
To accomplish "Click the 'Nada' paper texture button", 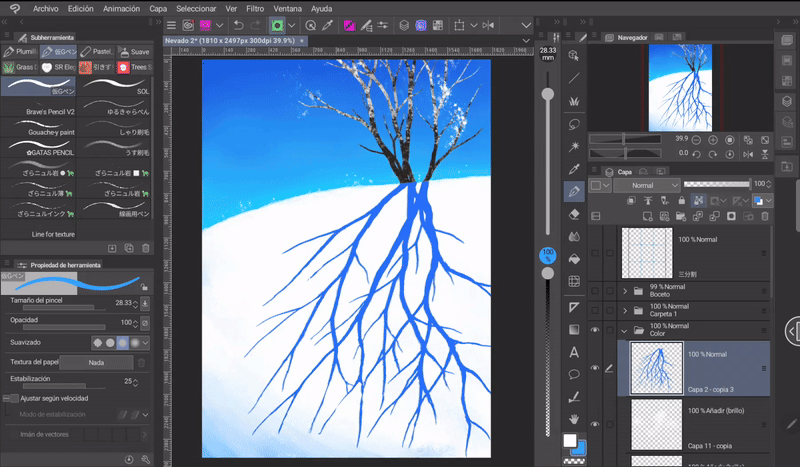I will tap(96, 362).
